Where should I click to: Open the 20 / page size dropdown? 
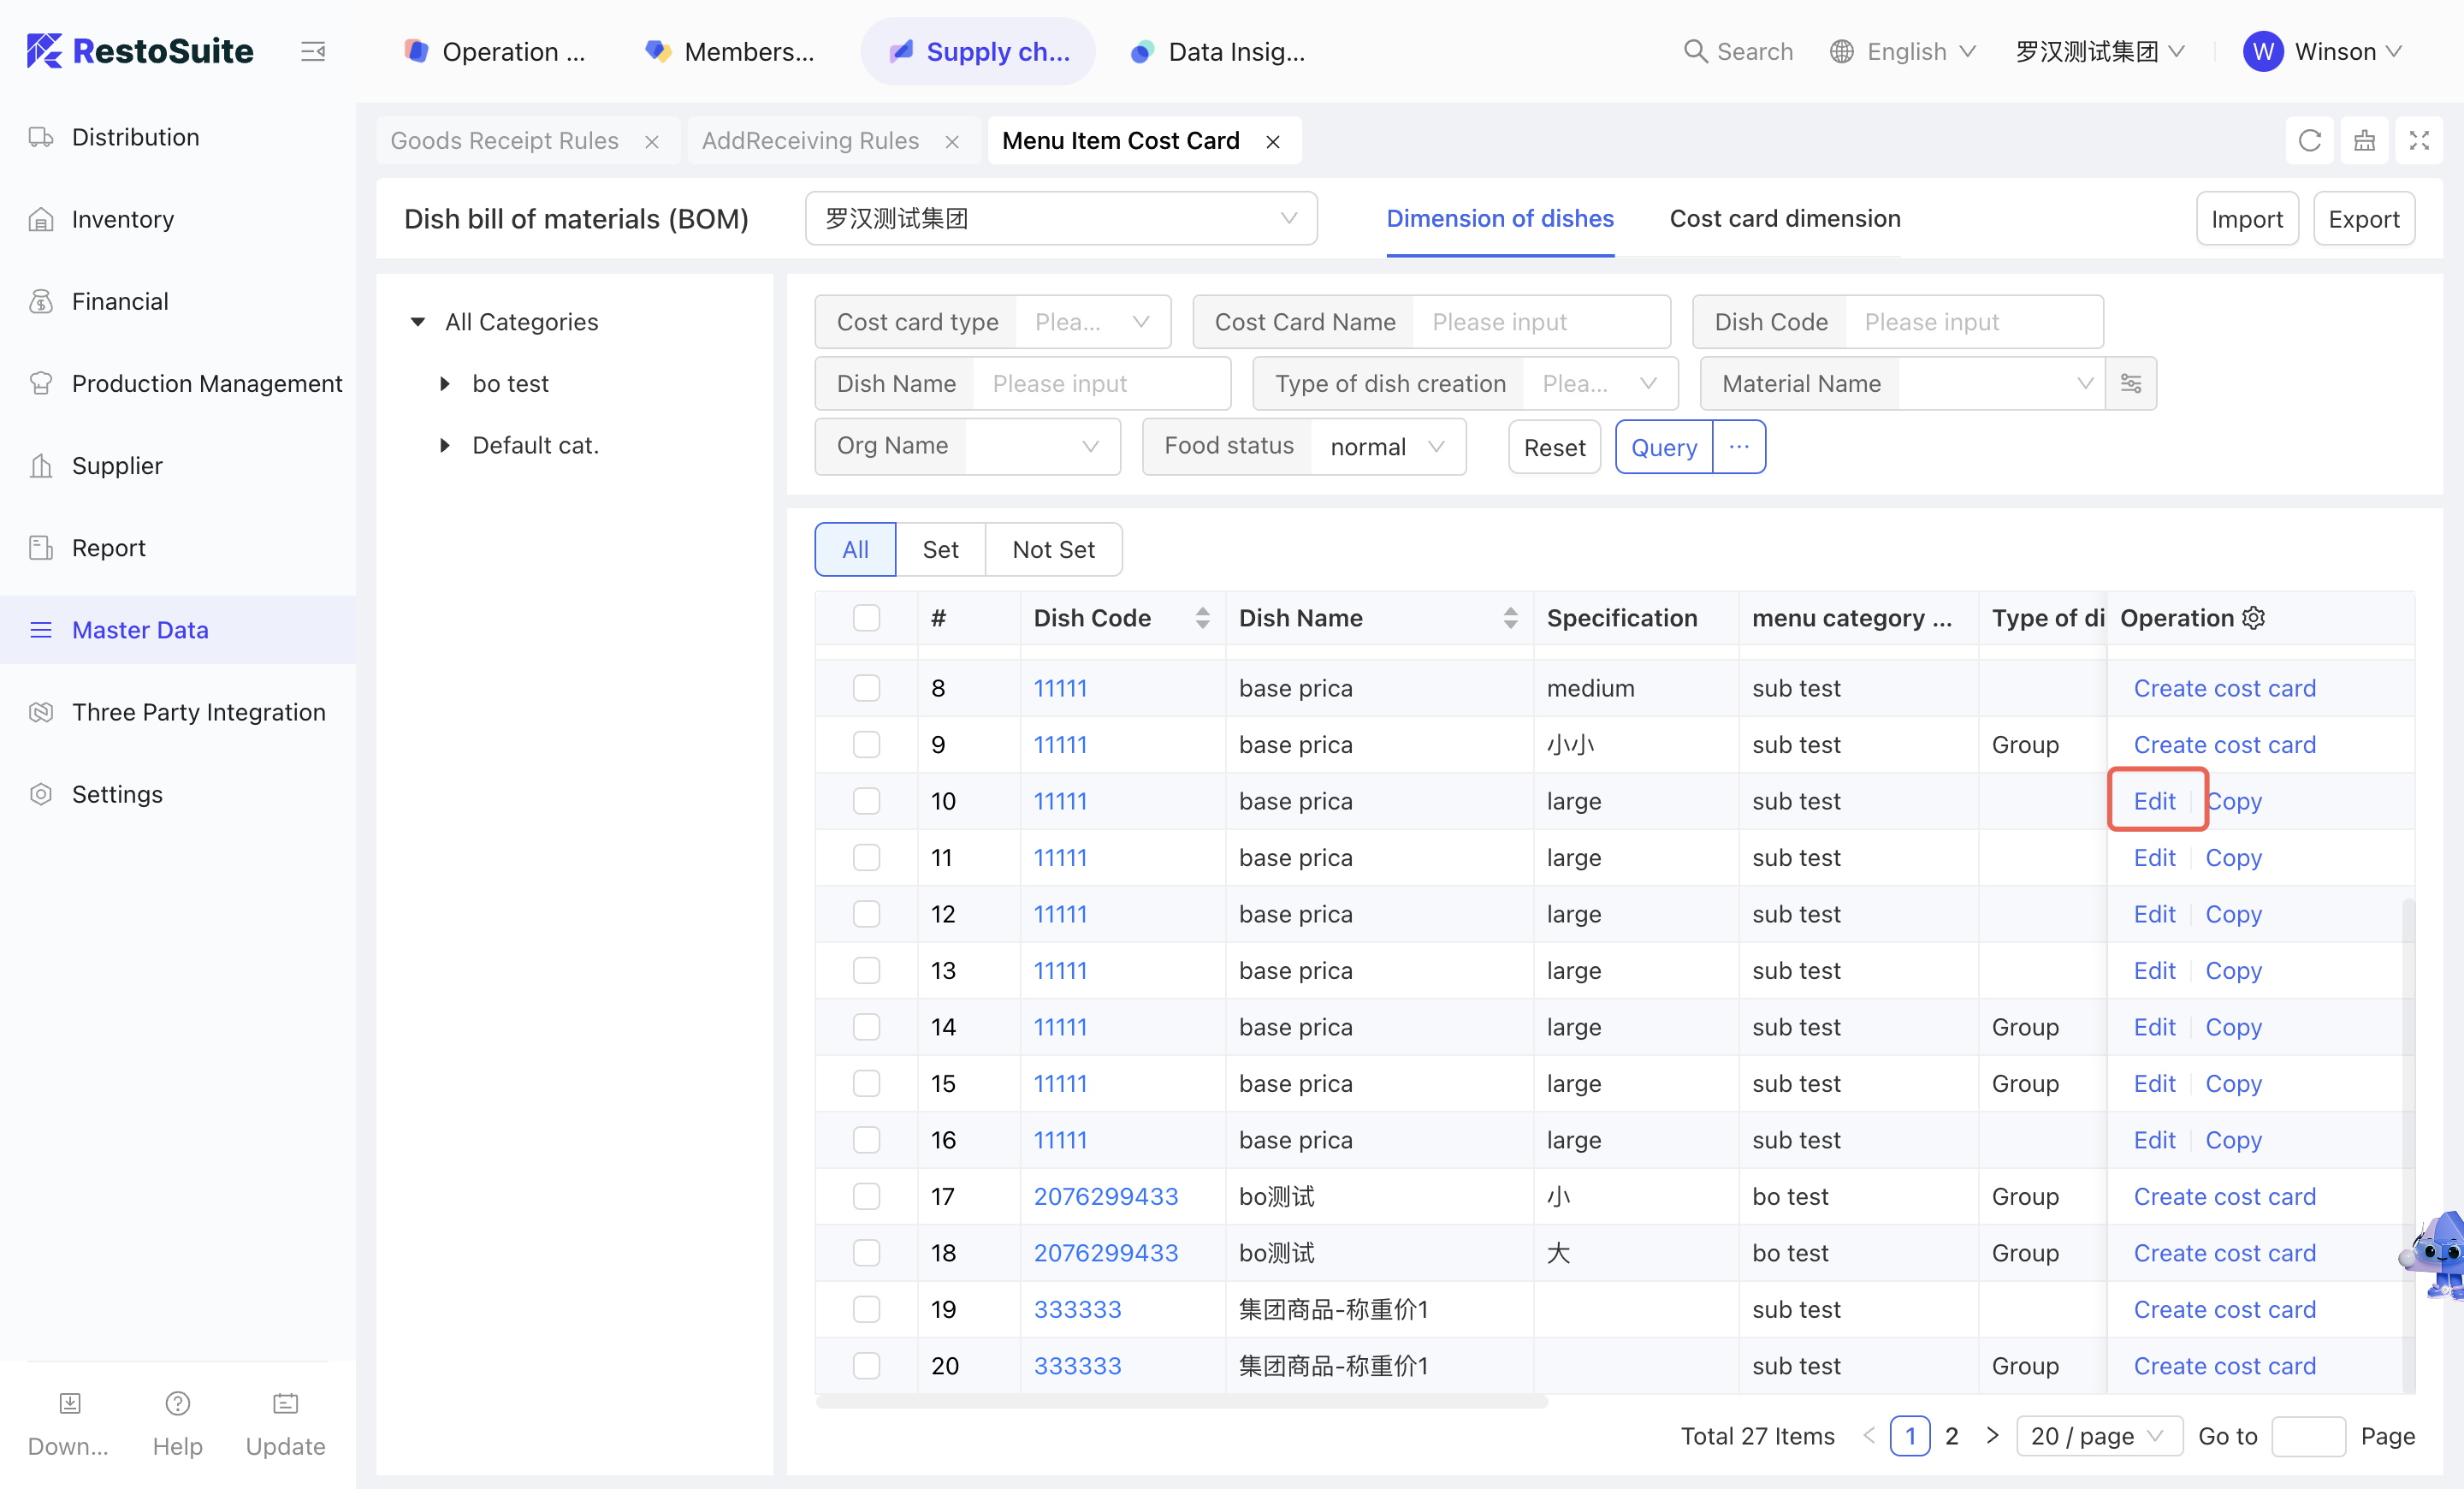2098,1436
